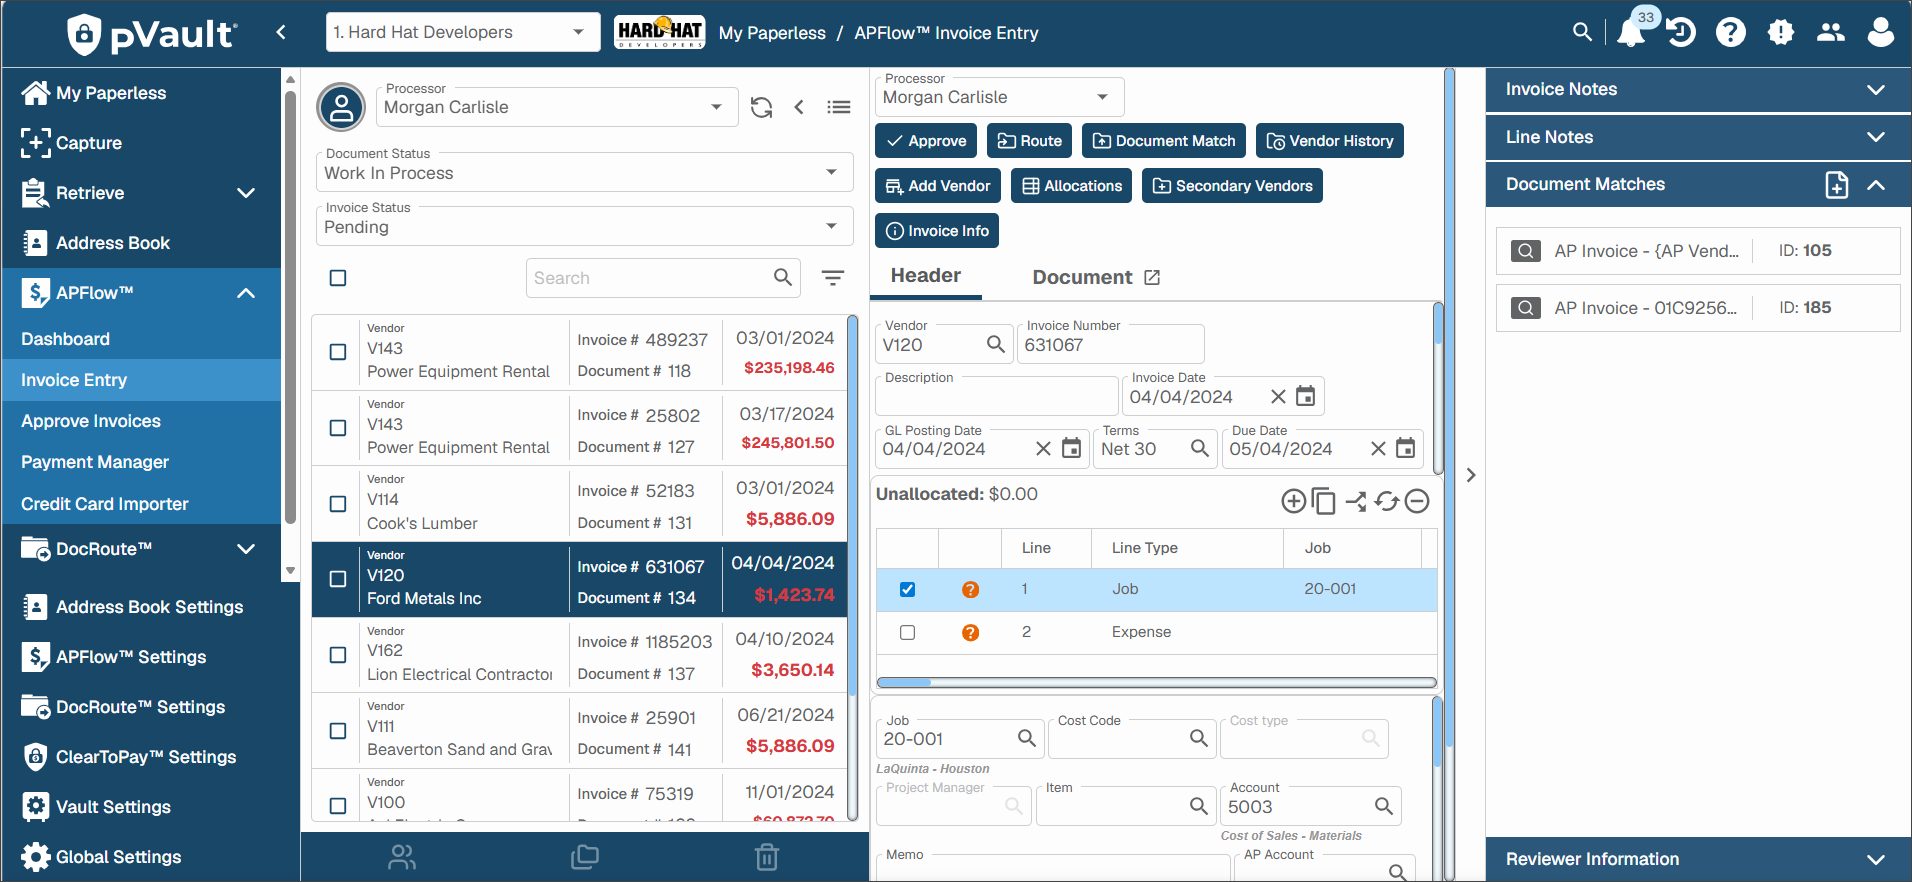1912x882 pixels.
Task: Toggle the select-all invoices checkbox
Action: [338, 278]
